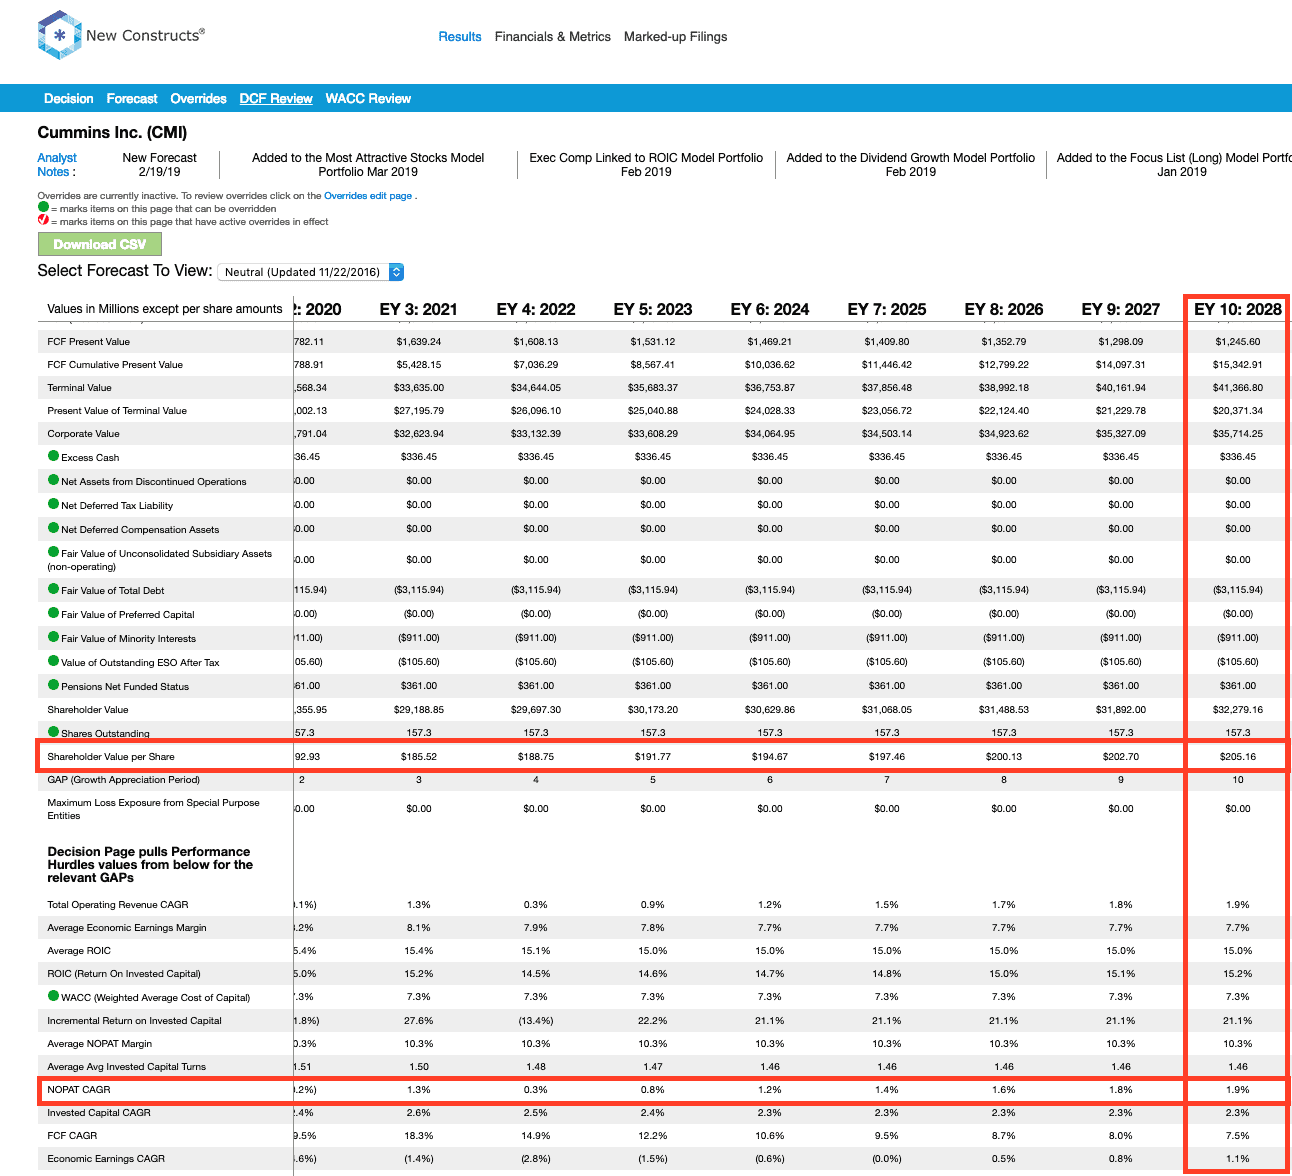This screenshot has width=1292, height=1176.
Task: Select FCF CAGR 18.3% cell
Action: coord(419,1136)
